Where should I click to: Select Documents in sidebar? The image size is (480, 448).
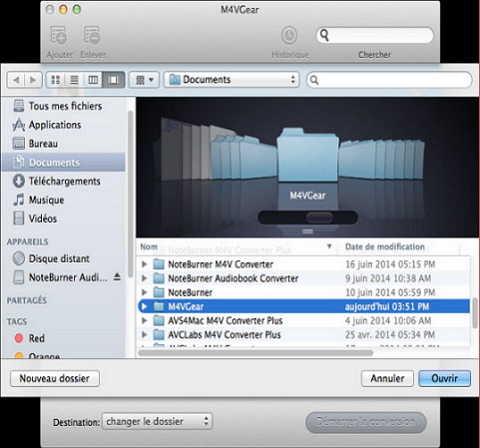(x=63, y=162)
